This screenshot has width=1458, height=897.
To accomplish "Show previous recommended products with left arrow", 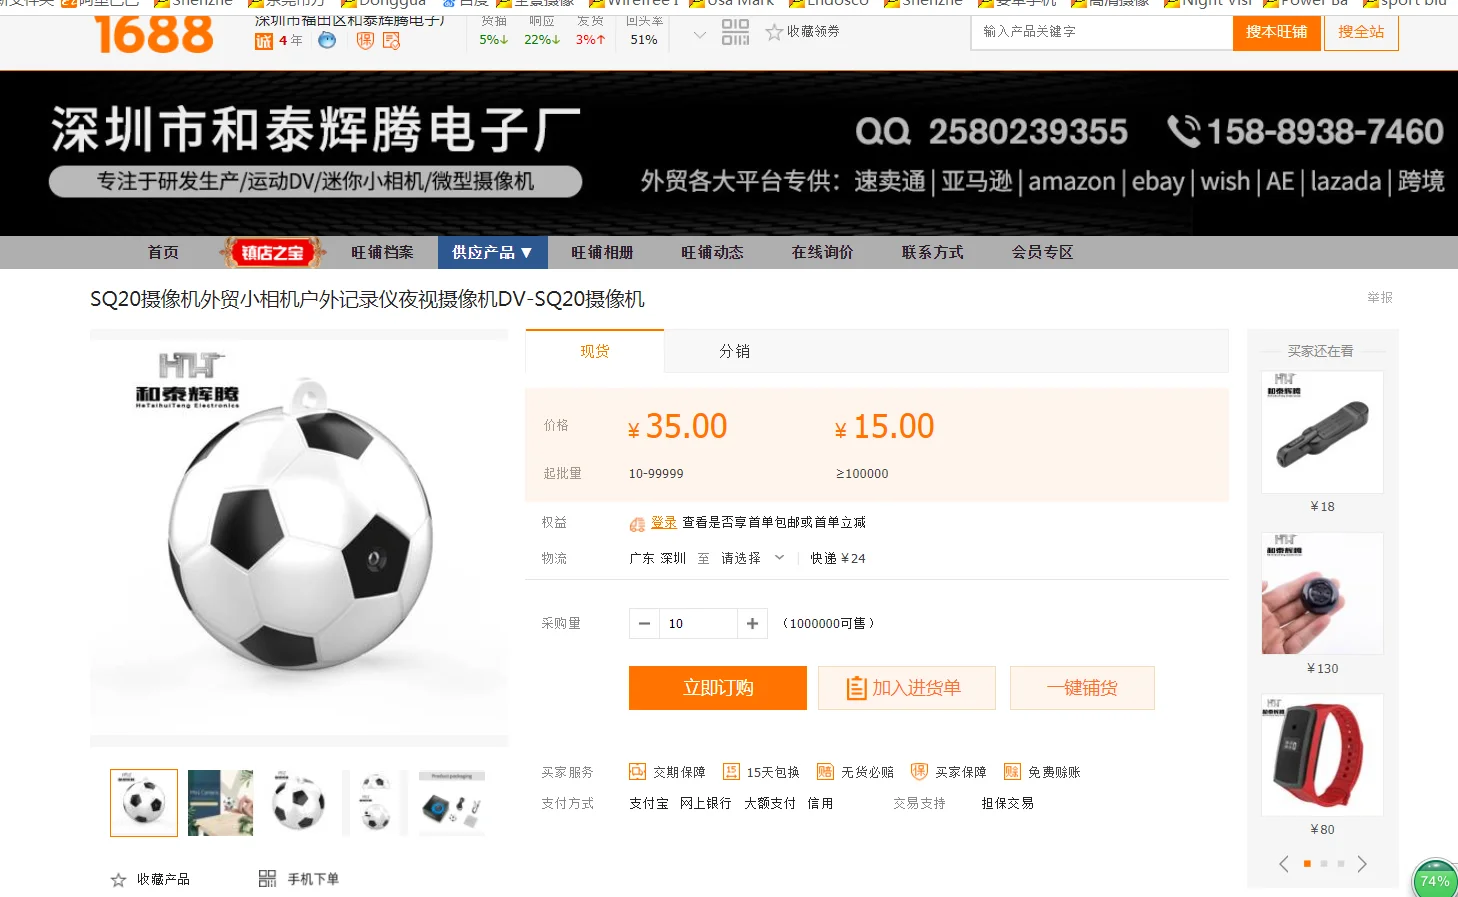I will pos(1284,864).
